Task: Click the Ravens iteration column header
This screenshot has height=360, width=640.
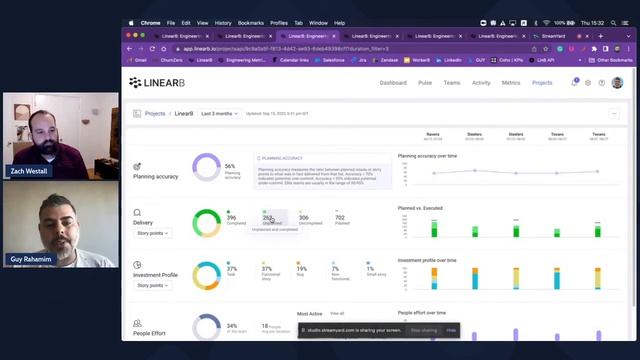Action: (x=433, y=136)
